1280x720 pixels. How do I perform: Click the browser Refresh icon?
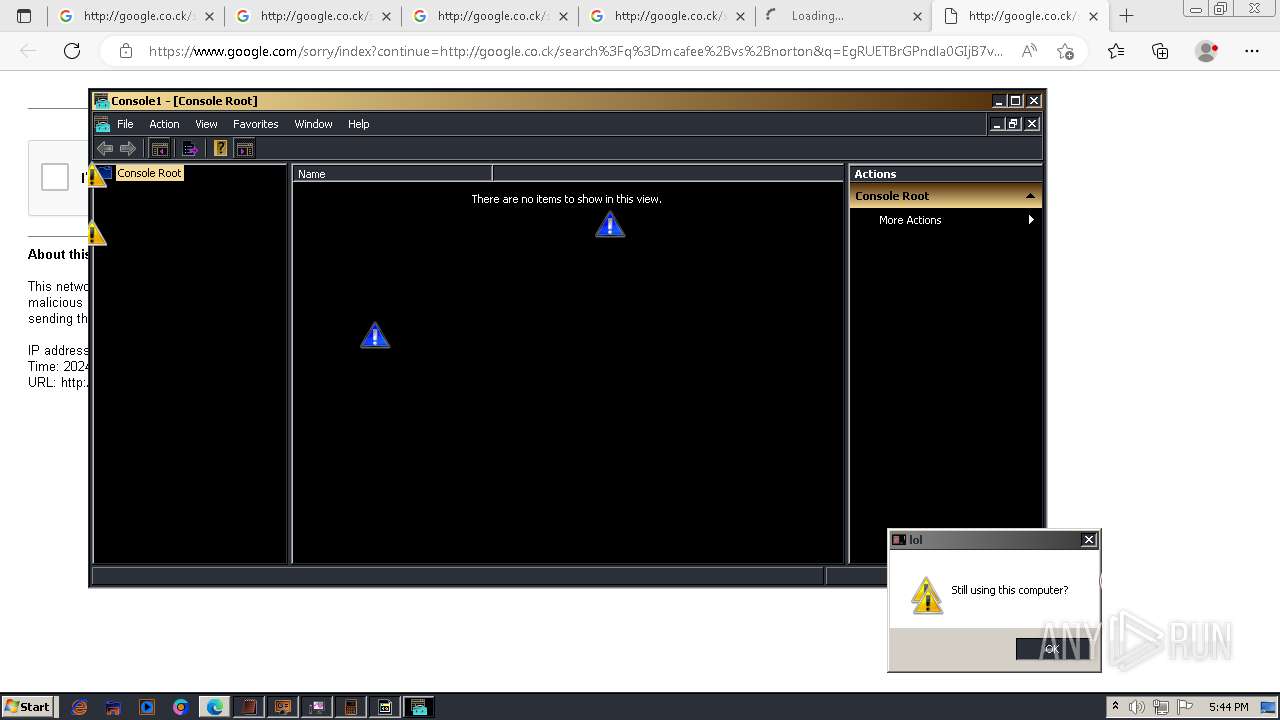(72, 51)
